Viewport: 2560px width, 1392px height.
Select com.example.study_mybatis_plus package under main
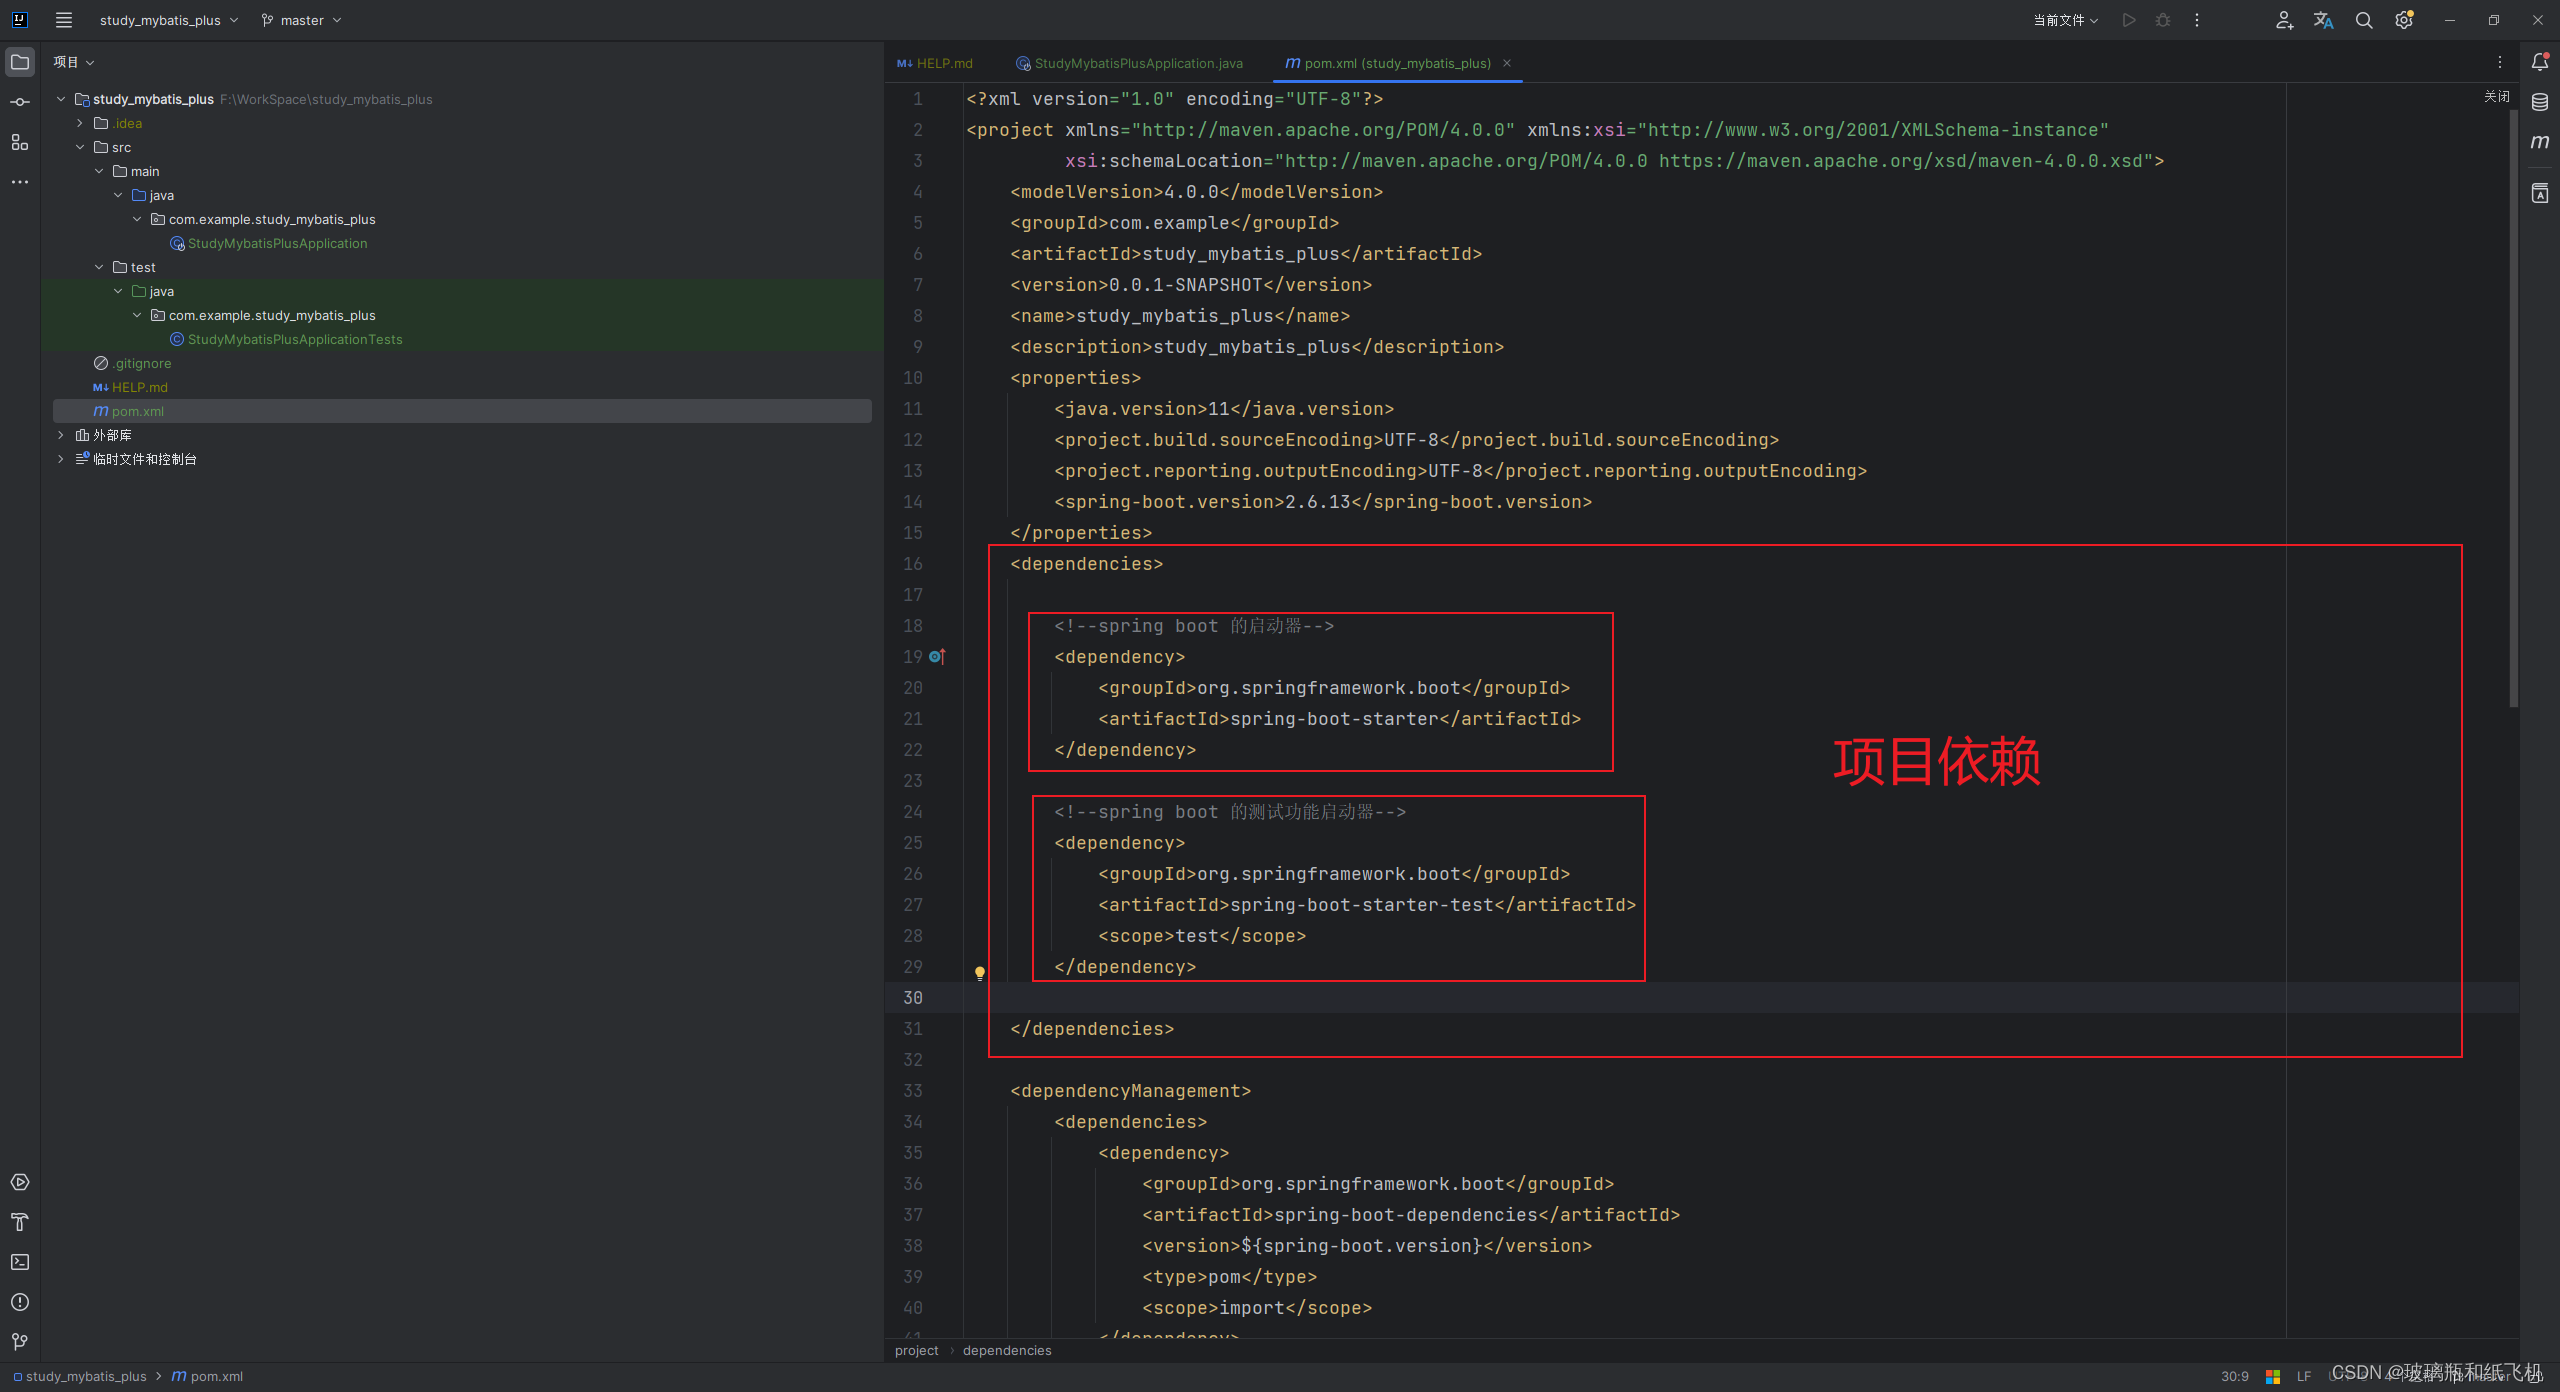coord(271,219)
